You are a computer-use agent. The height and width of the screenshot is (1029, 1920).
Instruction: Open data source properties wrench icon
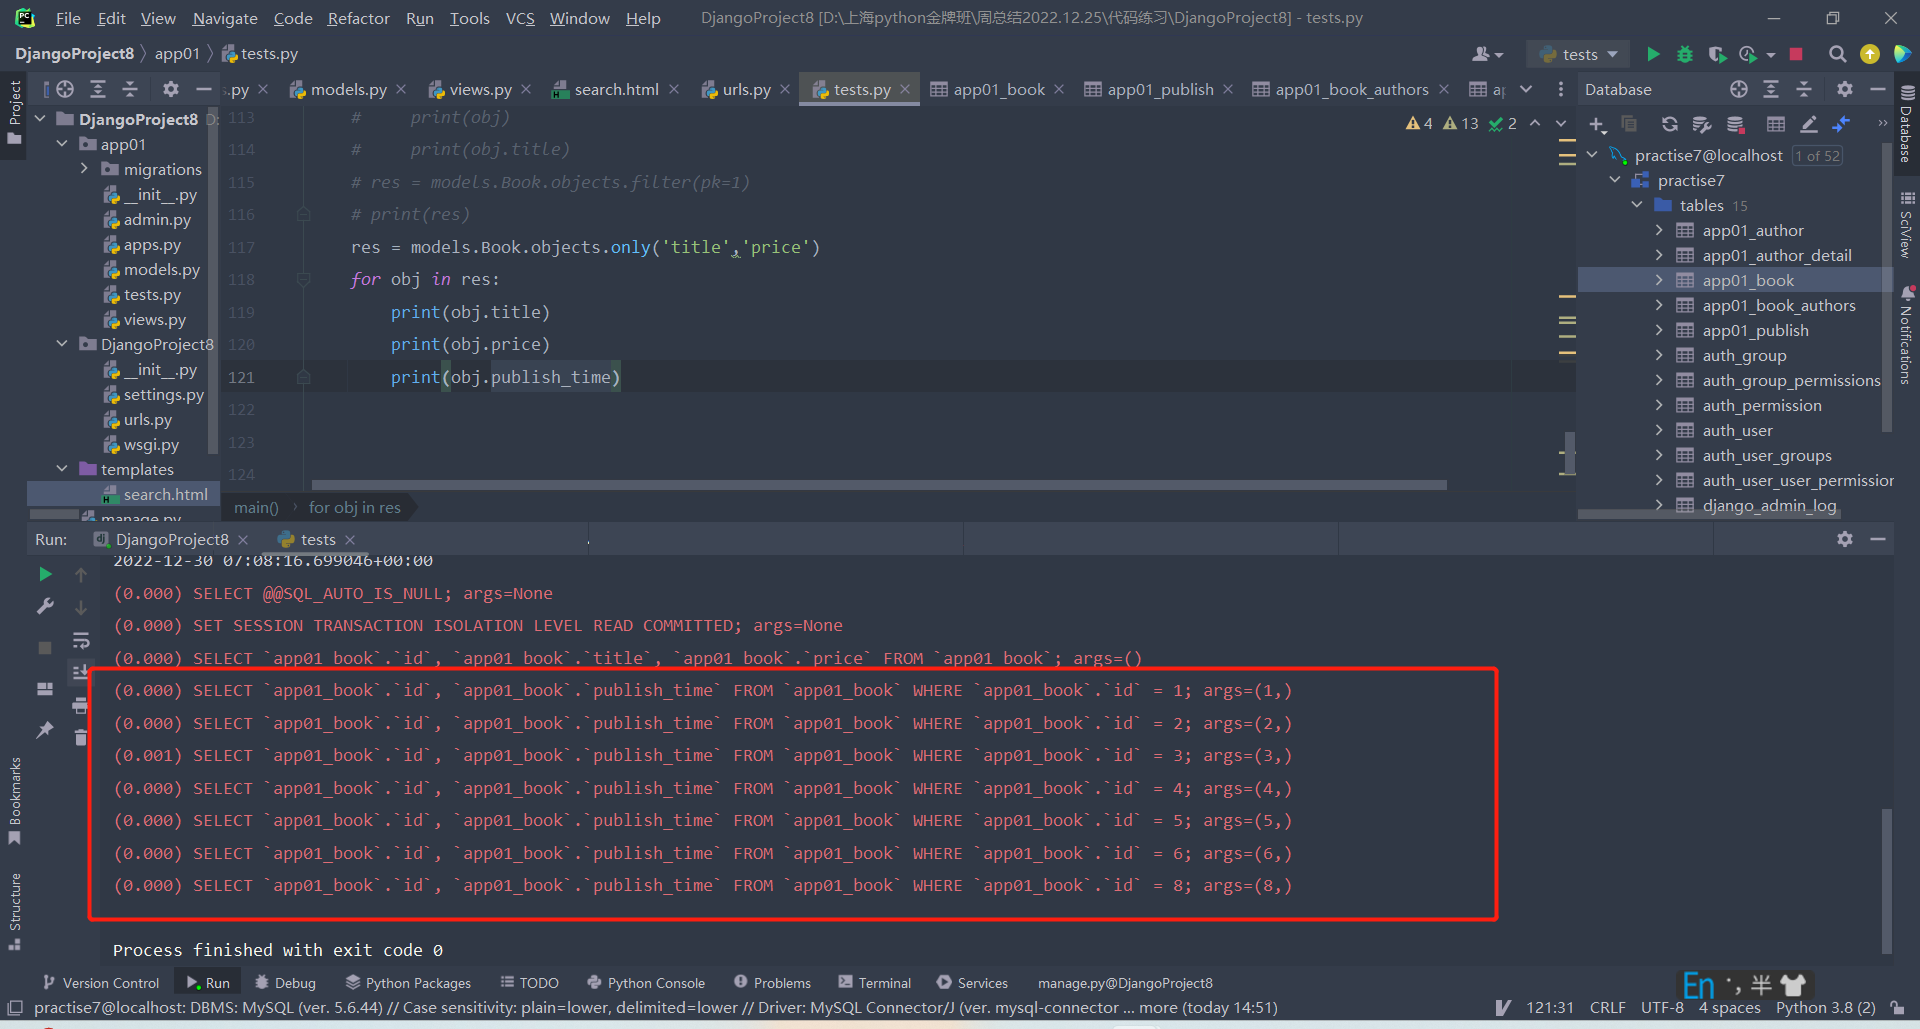pyautogui.click(x=1701, y=124)
